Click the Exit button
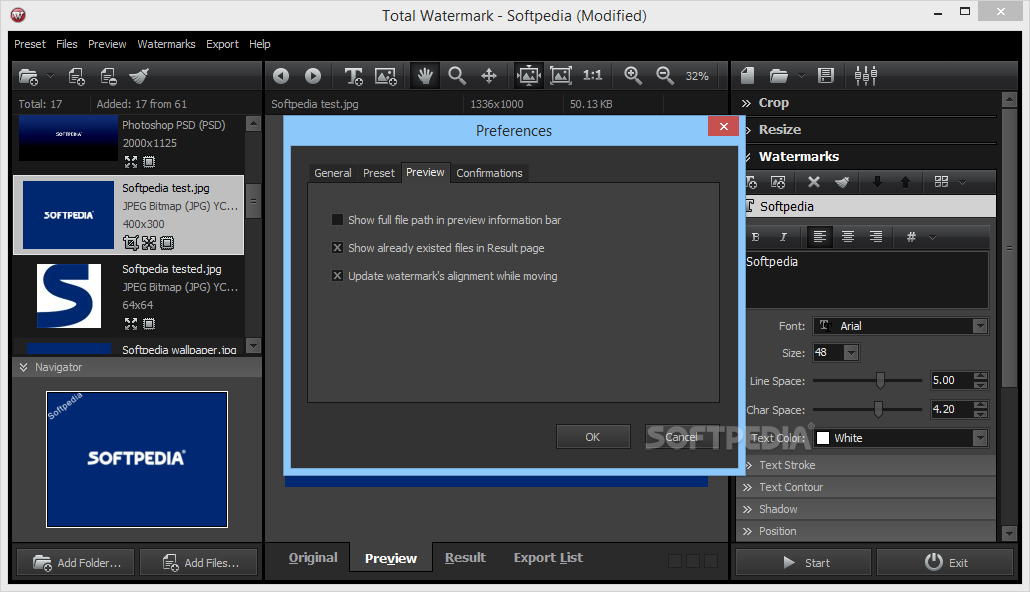The width and height of the screenshot is (1030, 592). coord(945,563)
